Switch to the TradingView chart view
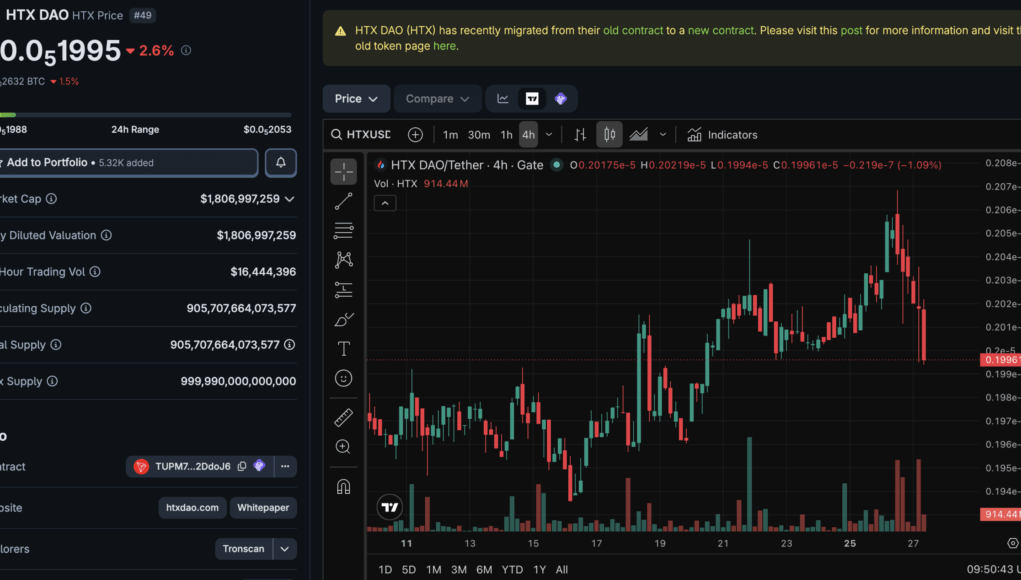Screen dimensions: 1021x580 pyautogui.click(x=532, y=98)
